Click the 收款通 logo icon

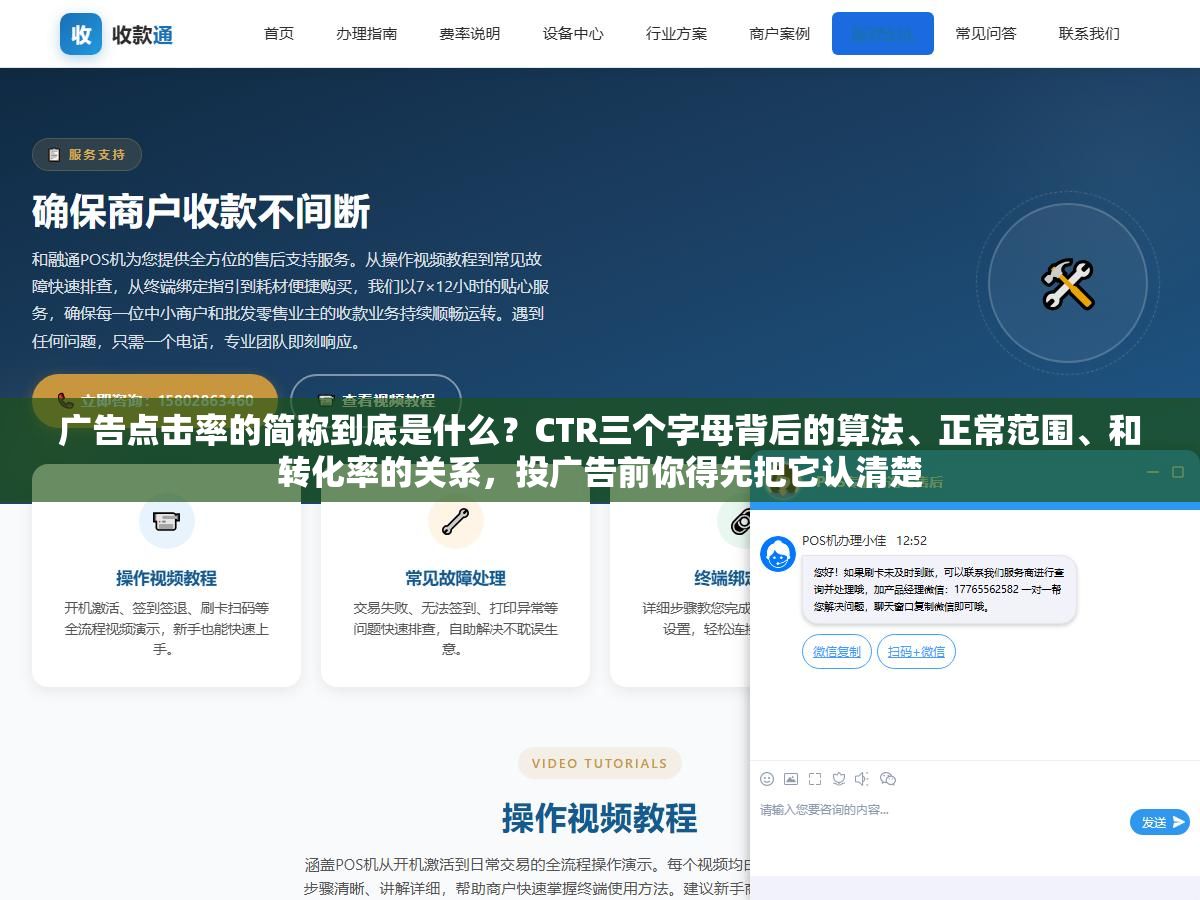pyautogui.click(x=81, y=34)
